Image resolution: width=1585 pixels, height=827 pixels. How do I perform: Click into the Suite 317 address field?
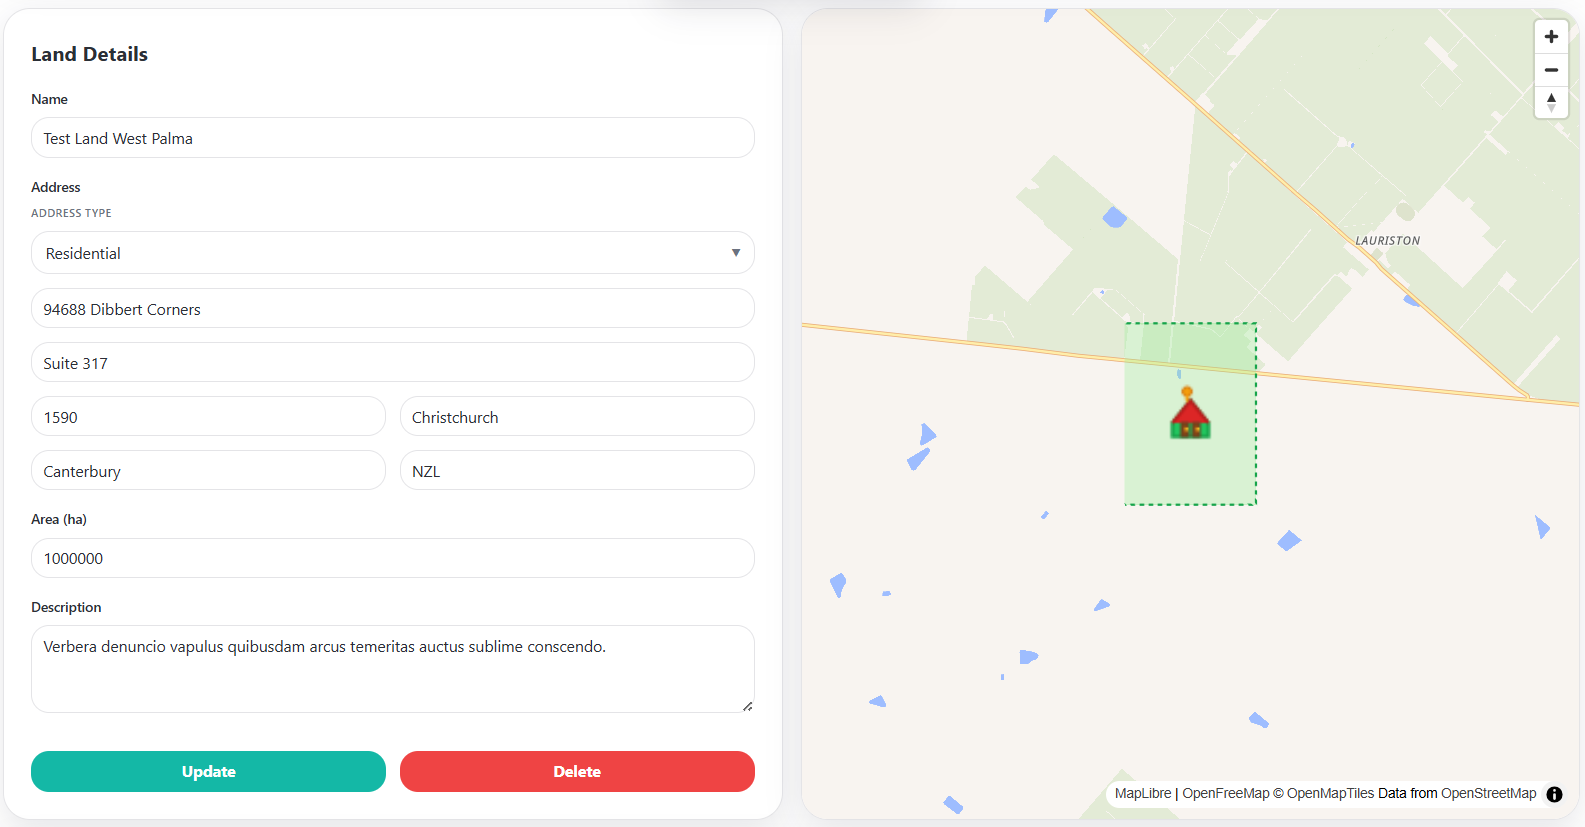(x=393, y=363)
